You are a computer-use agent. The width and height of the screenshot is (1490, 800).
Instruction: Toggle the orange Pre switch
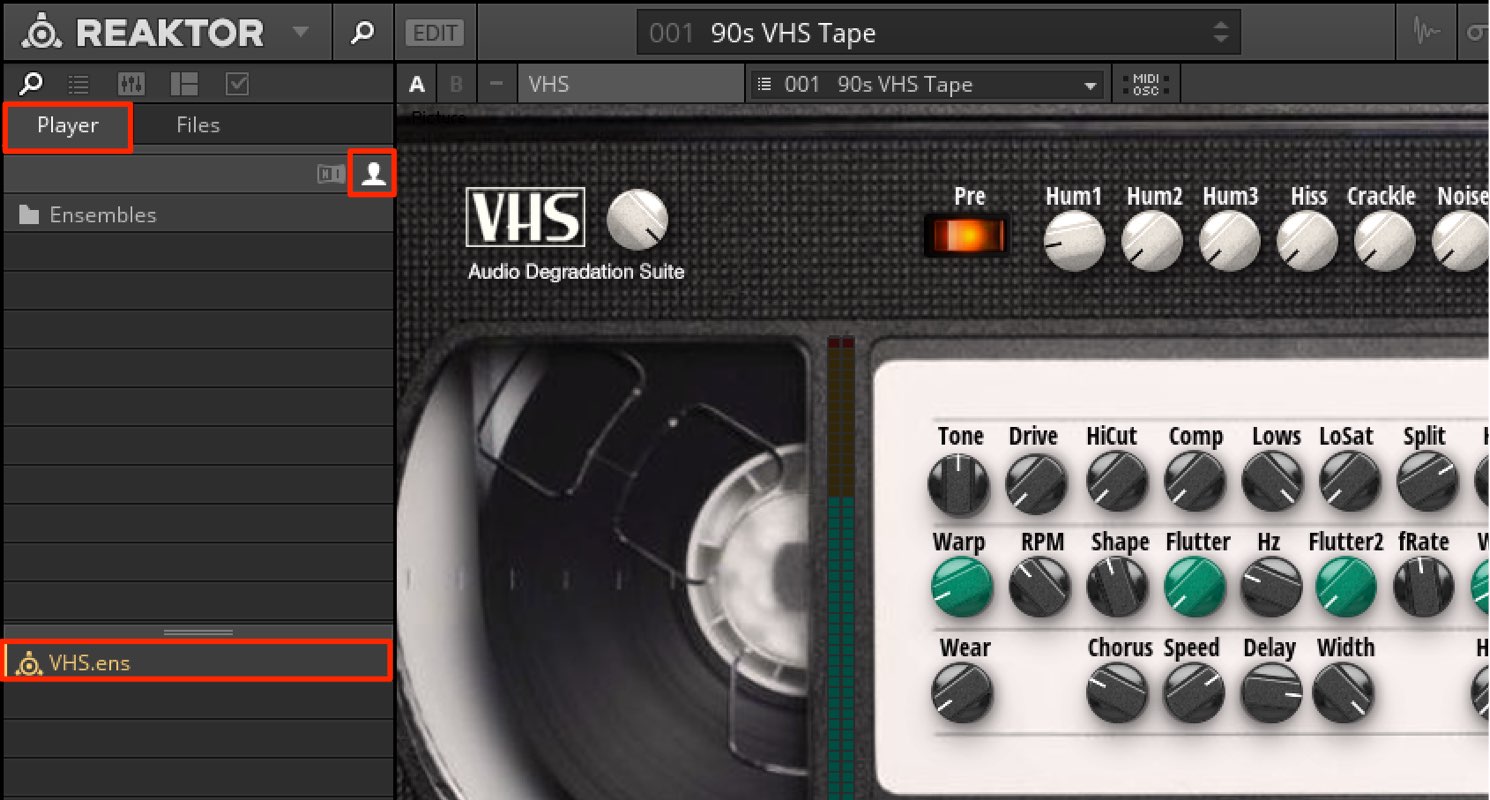(968, 235)
